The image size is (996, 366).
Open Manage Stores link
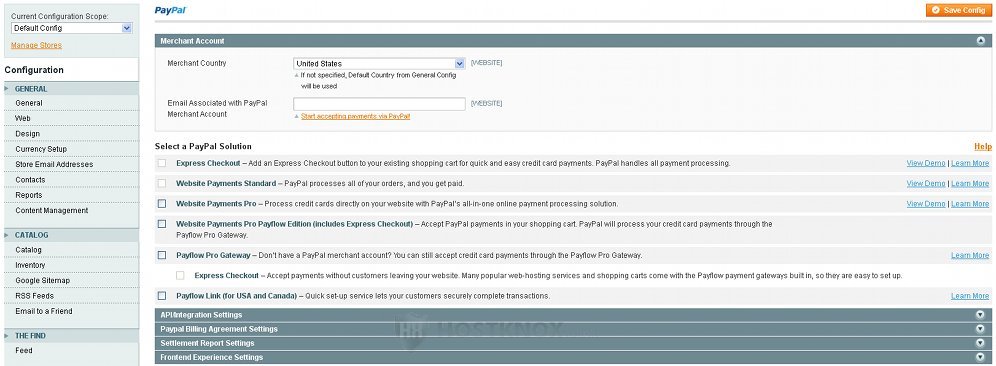[36, 45]
